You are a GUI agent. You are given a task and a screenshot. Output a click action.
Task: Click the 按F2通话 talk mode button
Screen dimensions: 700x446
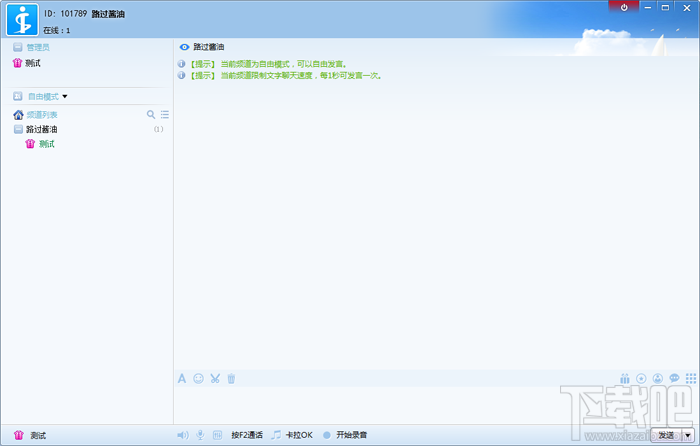[247, 435]
